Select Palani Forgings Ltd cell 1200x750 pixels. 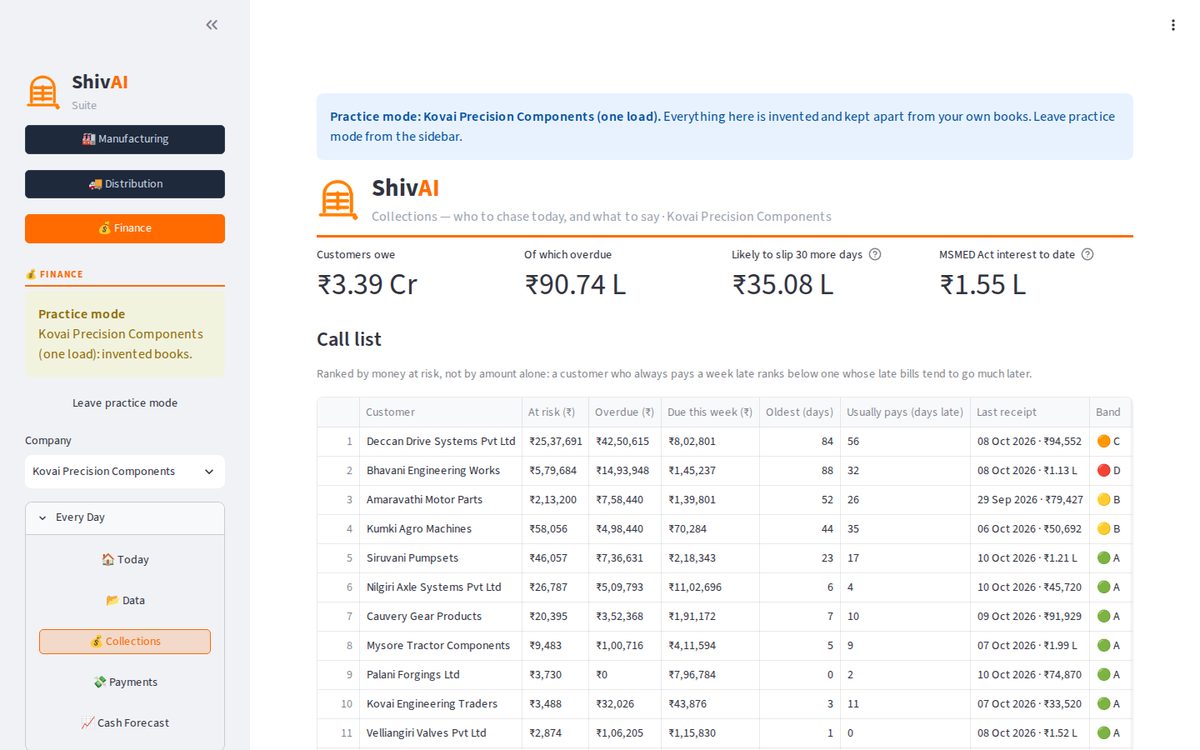click(441, 675)
